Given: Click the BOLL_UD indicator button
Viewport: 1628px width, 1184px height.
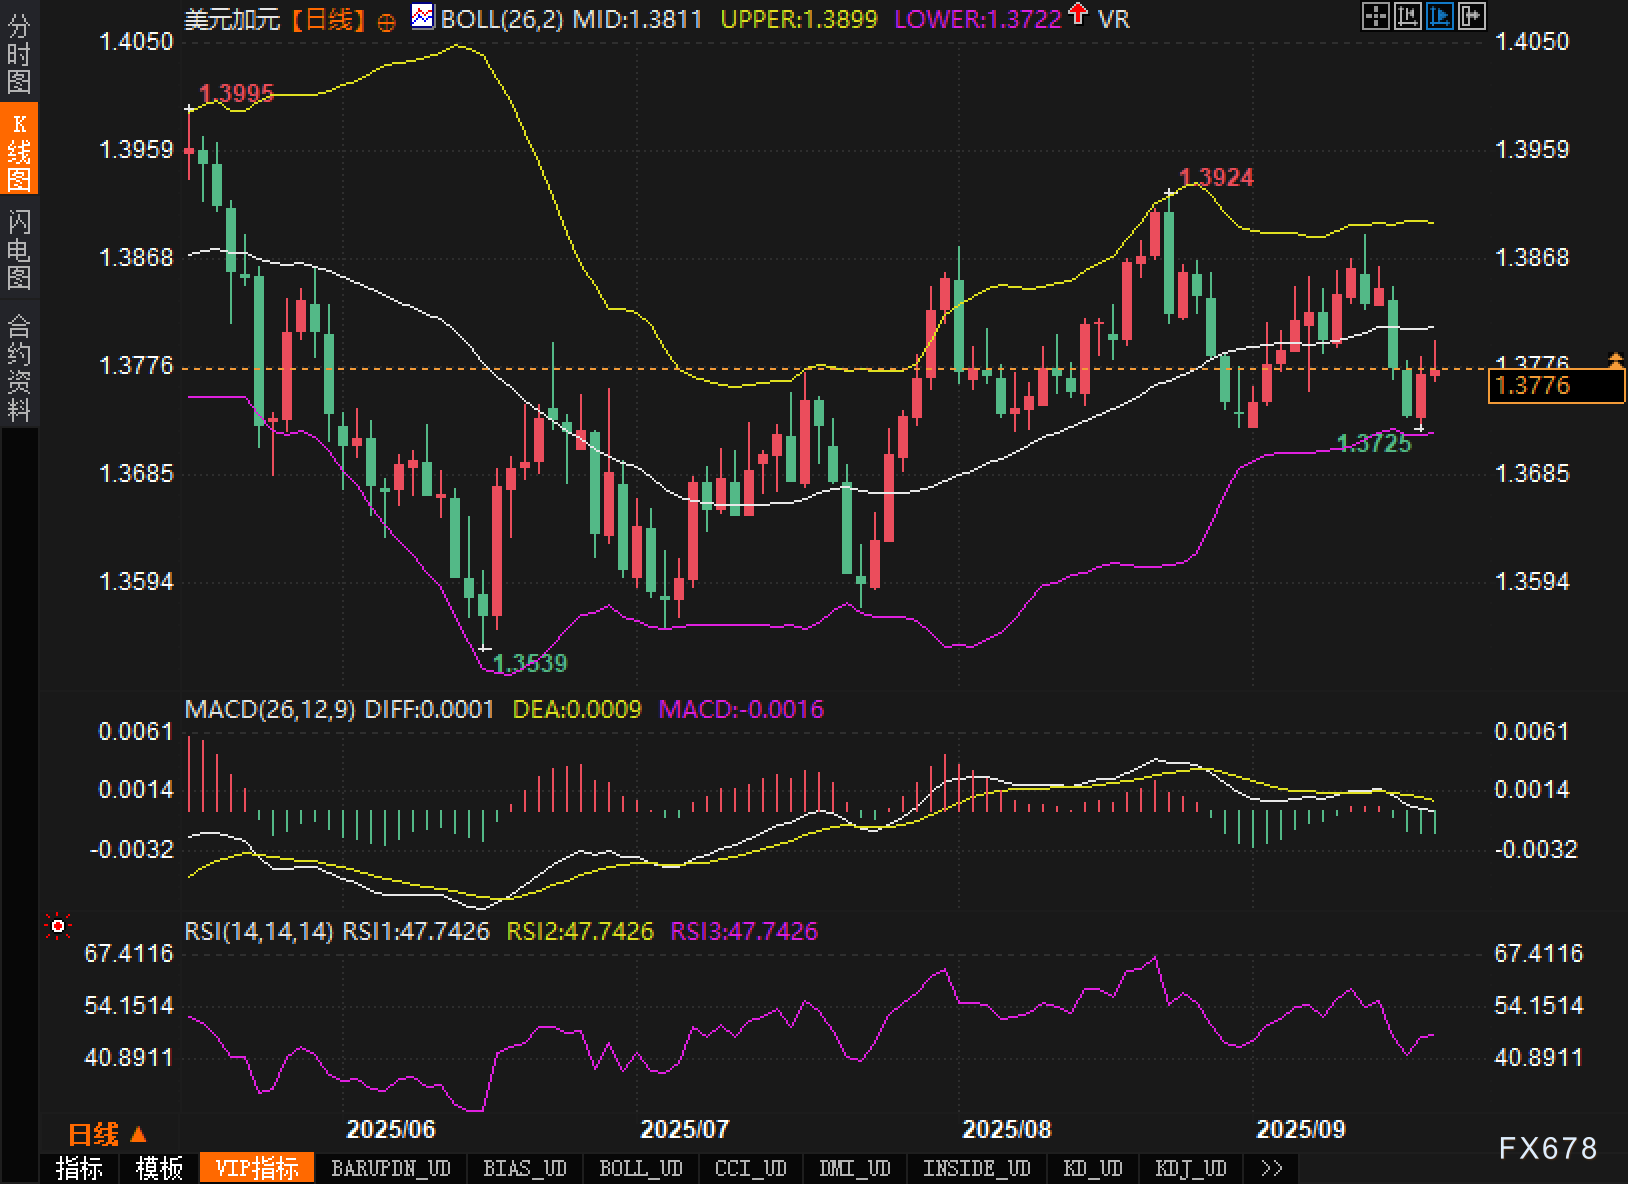Looking at the screenshot, I should coord(641,1168).
